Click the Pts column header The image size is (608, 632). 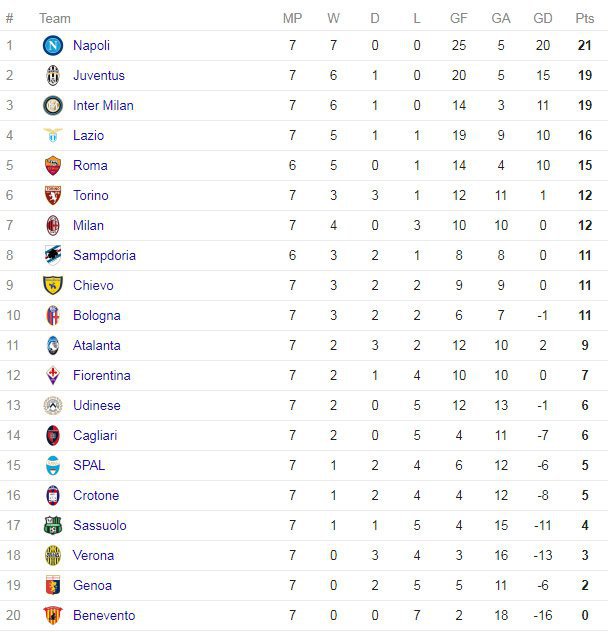(x=585, y=18)
